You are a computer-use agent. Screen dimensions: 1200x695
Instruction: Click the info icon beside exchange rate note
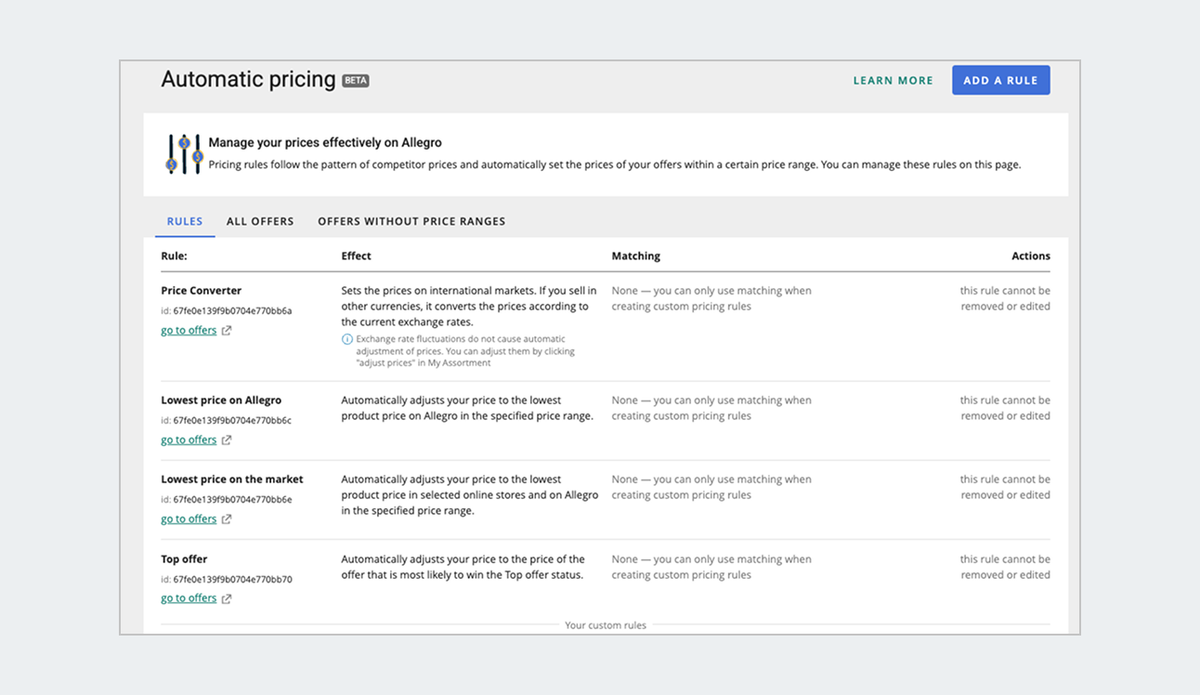pos(347,339)
